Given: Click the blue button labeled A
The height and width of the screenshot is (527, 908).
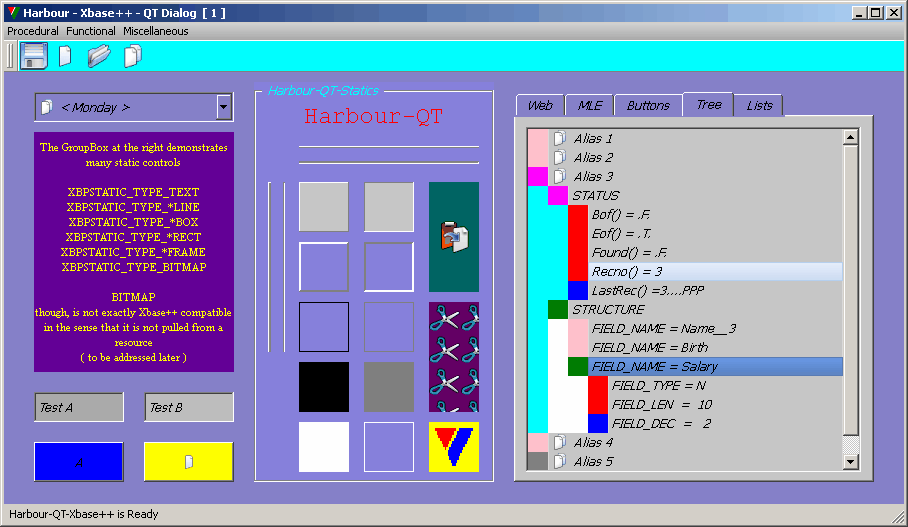Looking at the screenshot, I should tap(79, 462).
